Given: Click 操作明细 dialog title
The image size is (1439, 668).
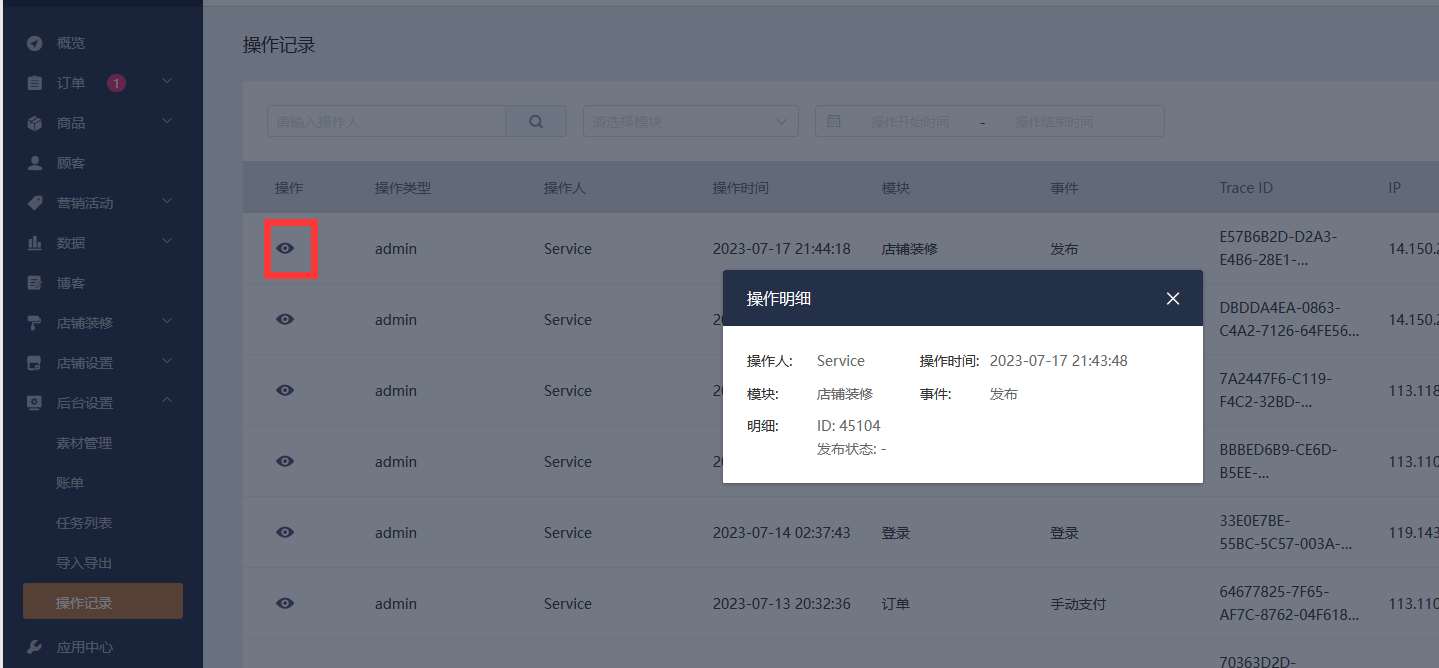Looking at the screenshot, I should point(779,298).
